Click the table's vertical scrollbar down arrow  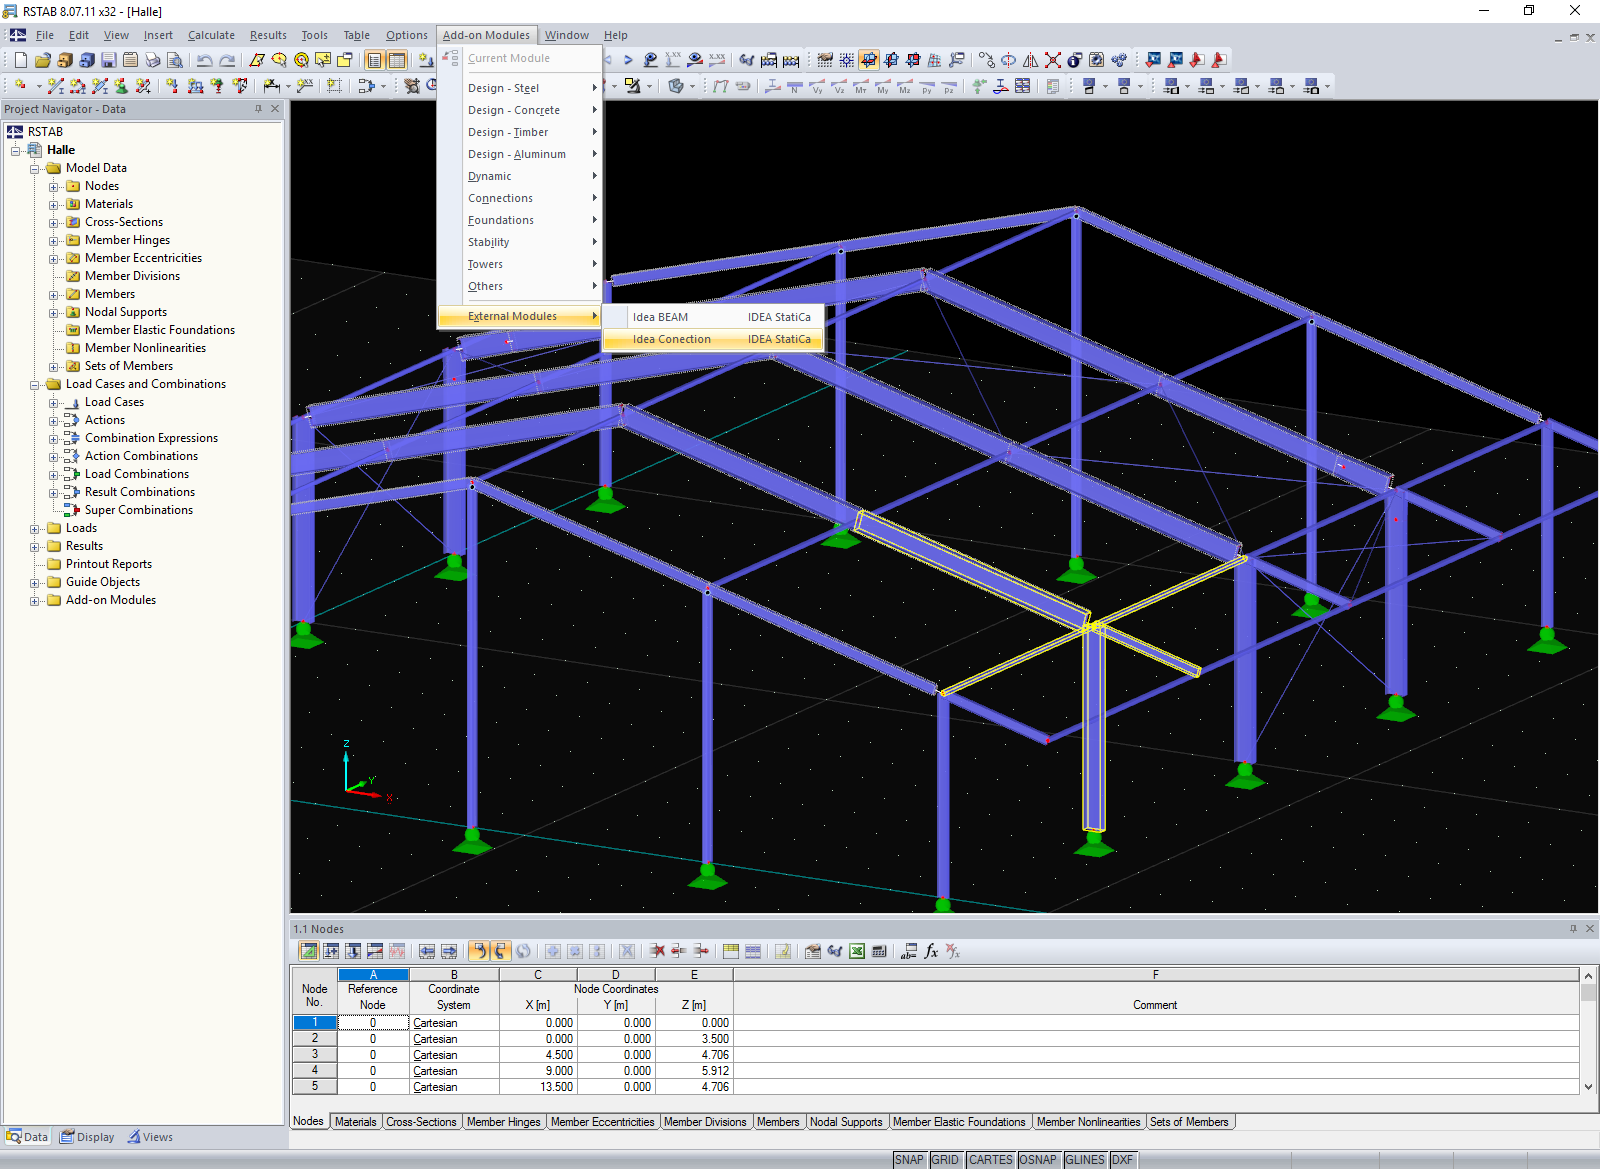(1588, 1086)
